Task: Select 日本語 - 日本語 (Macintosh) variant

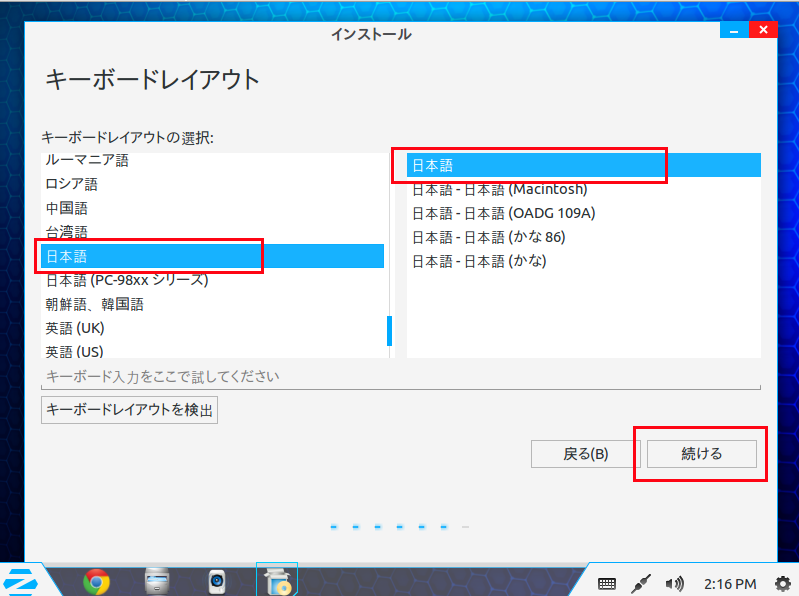Action: [583, 189]
